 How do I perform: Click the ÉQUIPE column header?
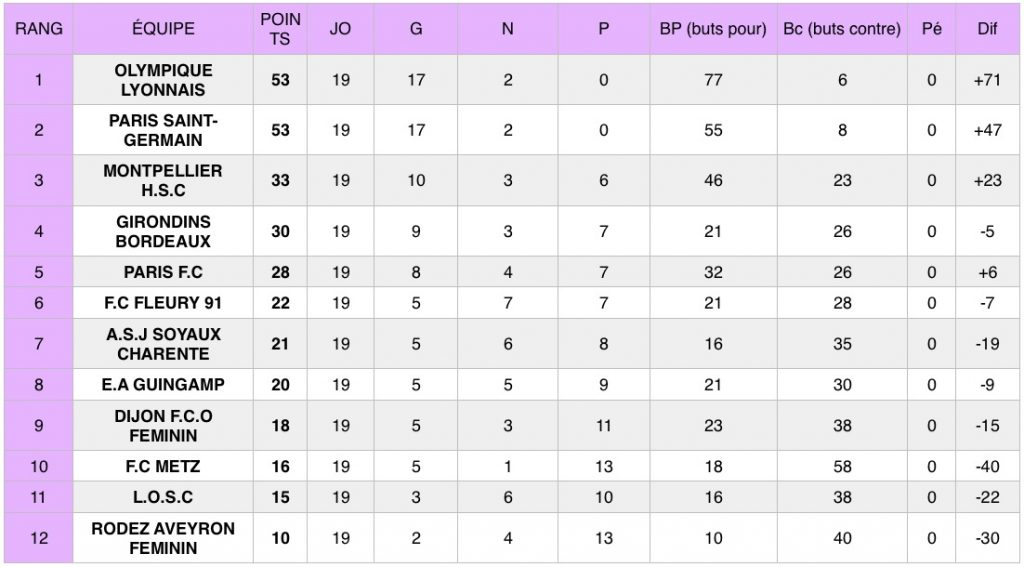[x=163, y=29]
